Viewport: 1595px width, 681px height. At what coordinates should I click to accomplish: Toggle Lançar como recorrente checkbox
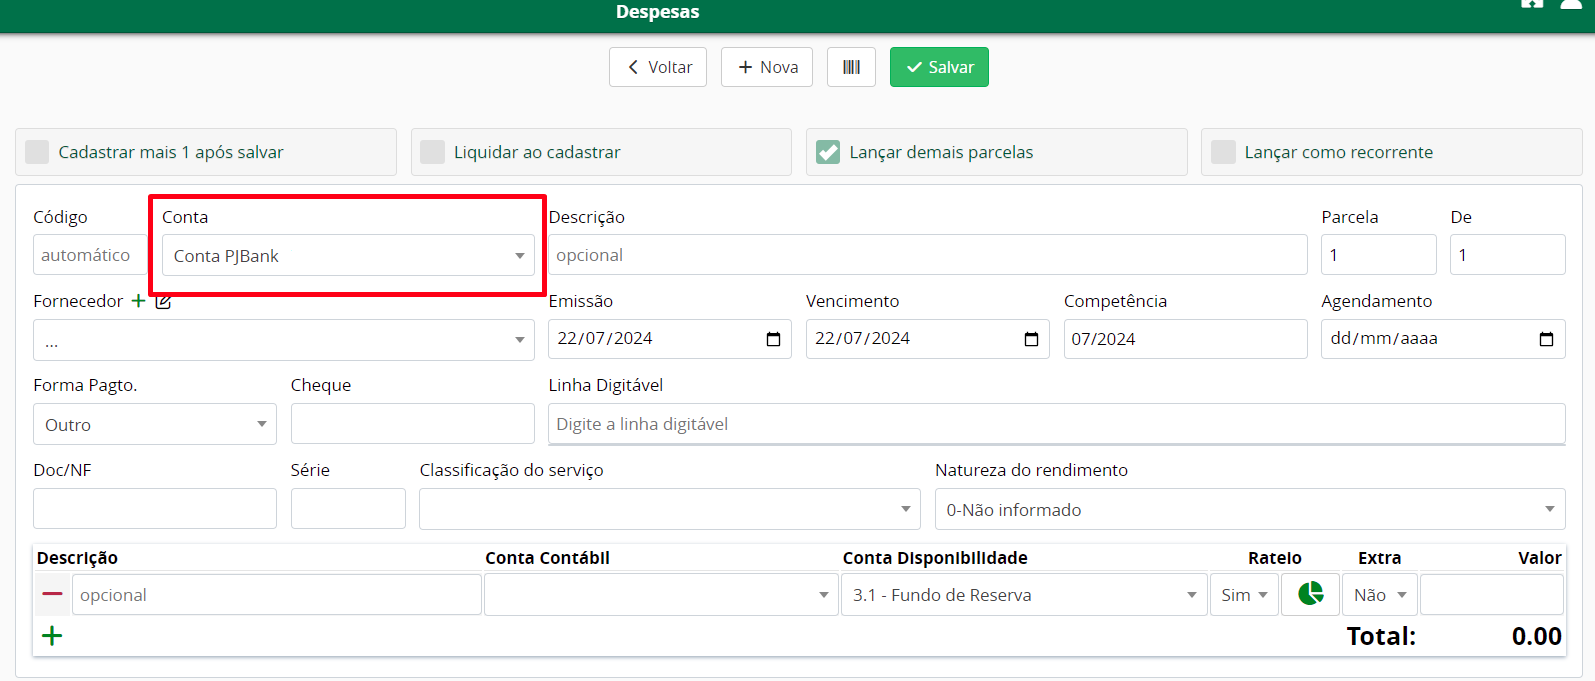pyautogui.click(x=1223, y=152)
